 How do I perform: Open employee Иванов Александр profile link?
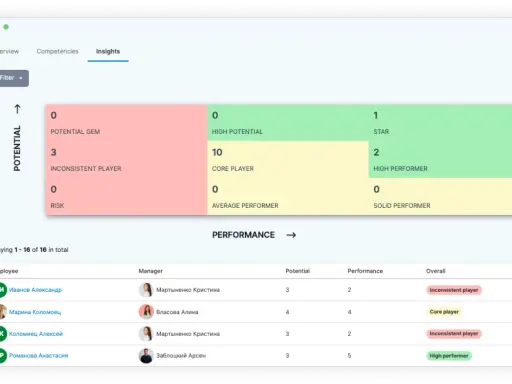(x=35, y=290)
